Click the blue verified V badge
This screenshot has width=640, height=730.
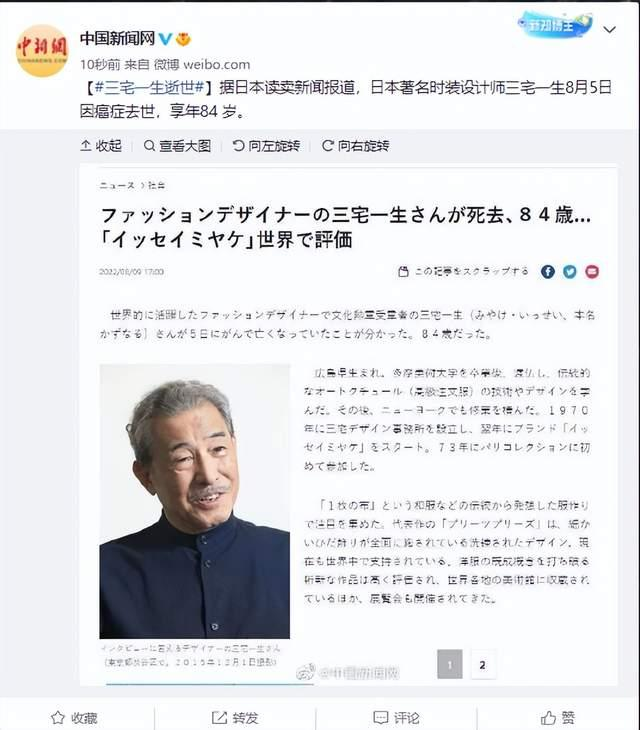tap(165, 39)
